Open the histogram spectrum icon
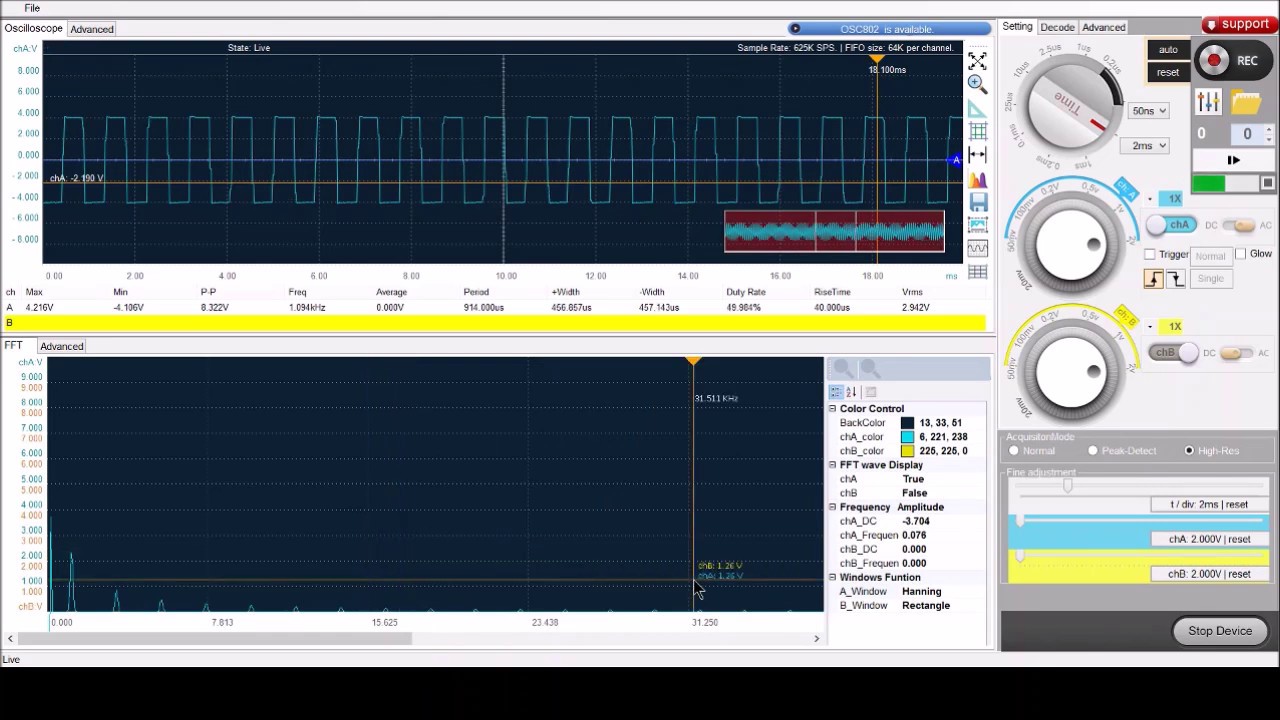Screen dimensions: 1280x720 tap(977, 179)
